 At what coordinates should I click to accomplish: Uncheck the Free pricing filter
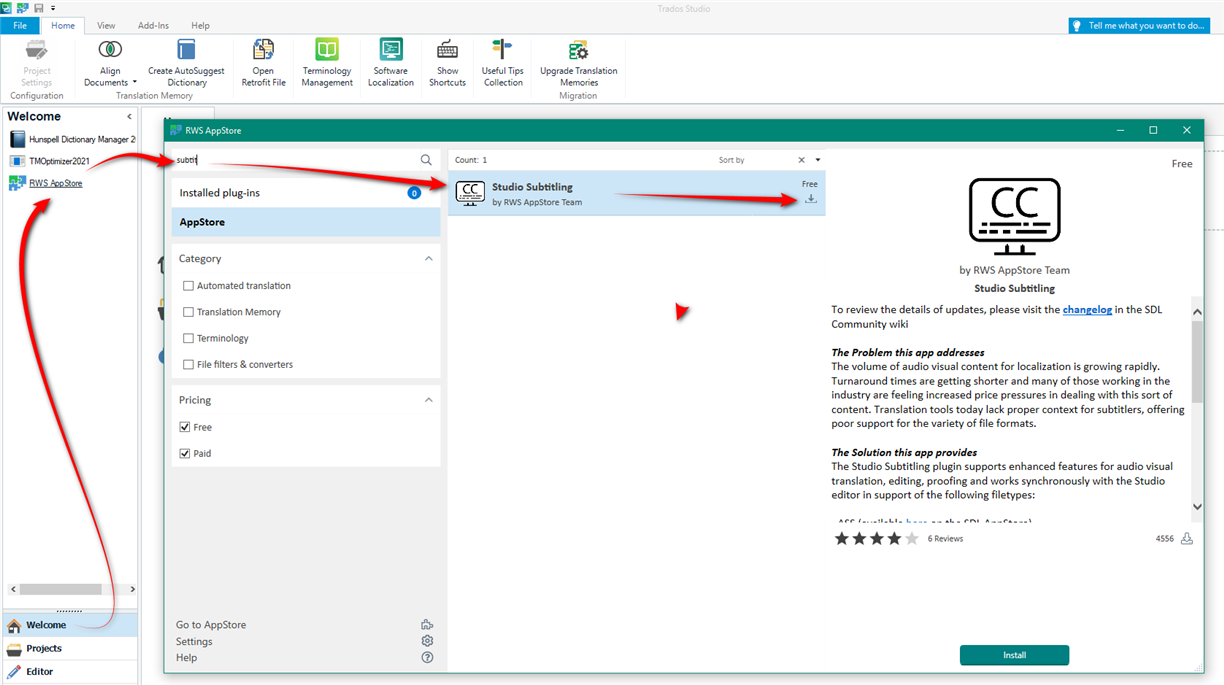pyautogui.click(x=185, y=427)
